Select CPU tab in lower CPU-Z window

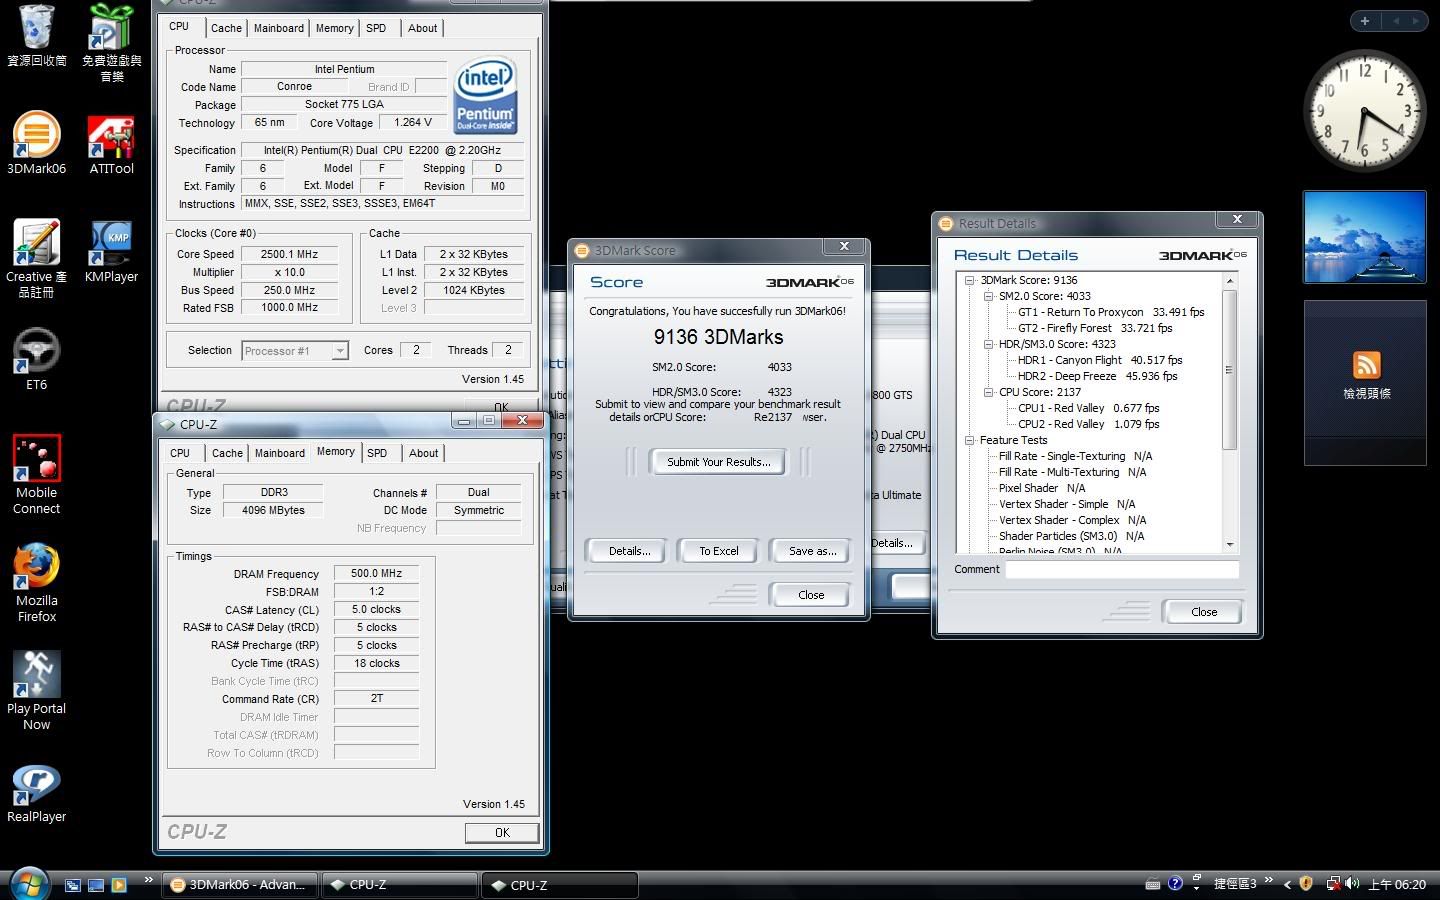180,453
